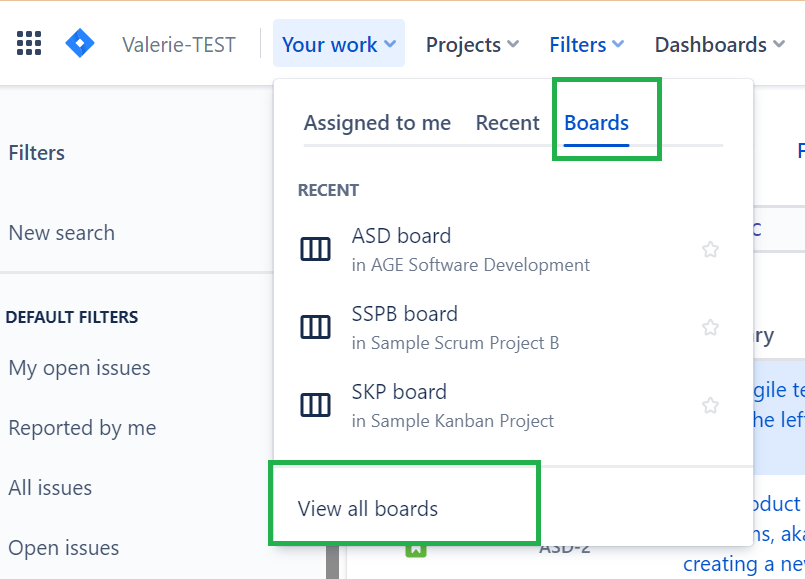Click the ASD board icon
Screen dimensions: 805x579
pos(316,250)
